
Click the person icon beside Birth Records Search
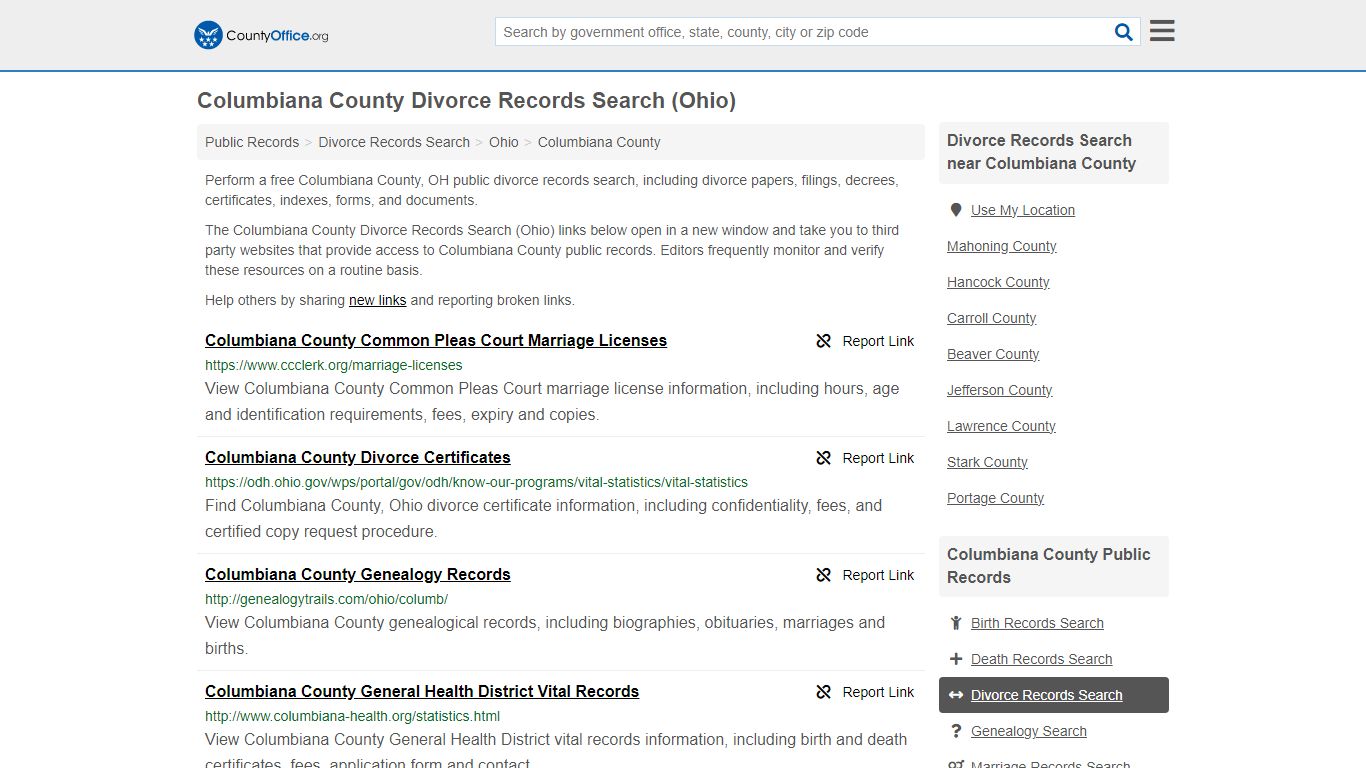click(x=956, y=623)
